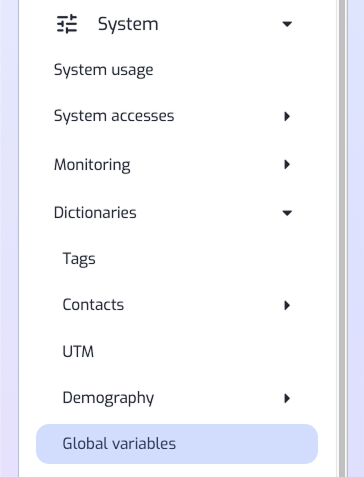Screen dimensions: 364x477
Task: Select the Monitoring menu label
Action: [x=92, y=165]
